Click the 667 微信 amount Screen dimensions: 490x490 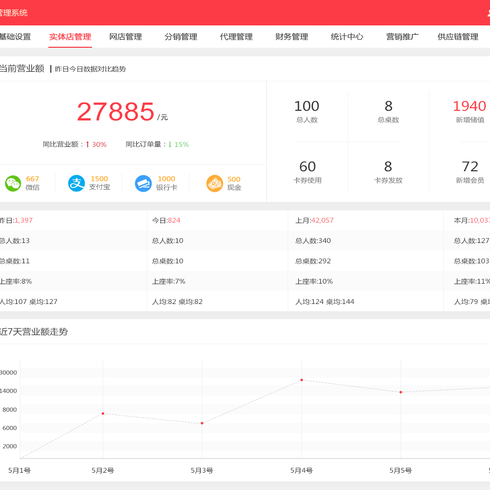pos(32,179)
